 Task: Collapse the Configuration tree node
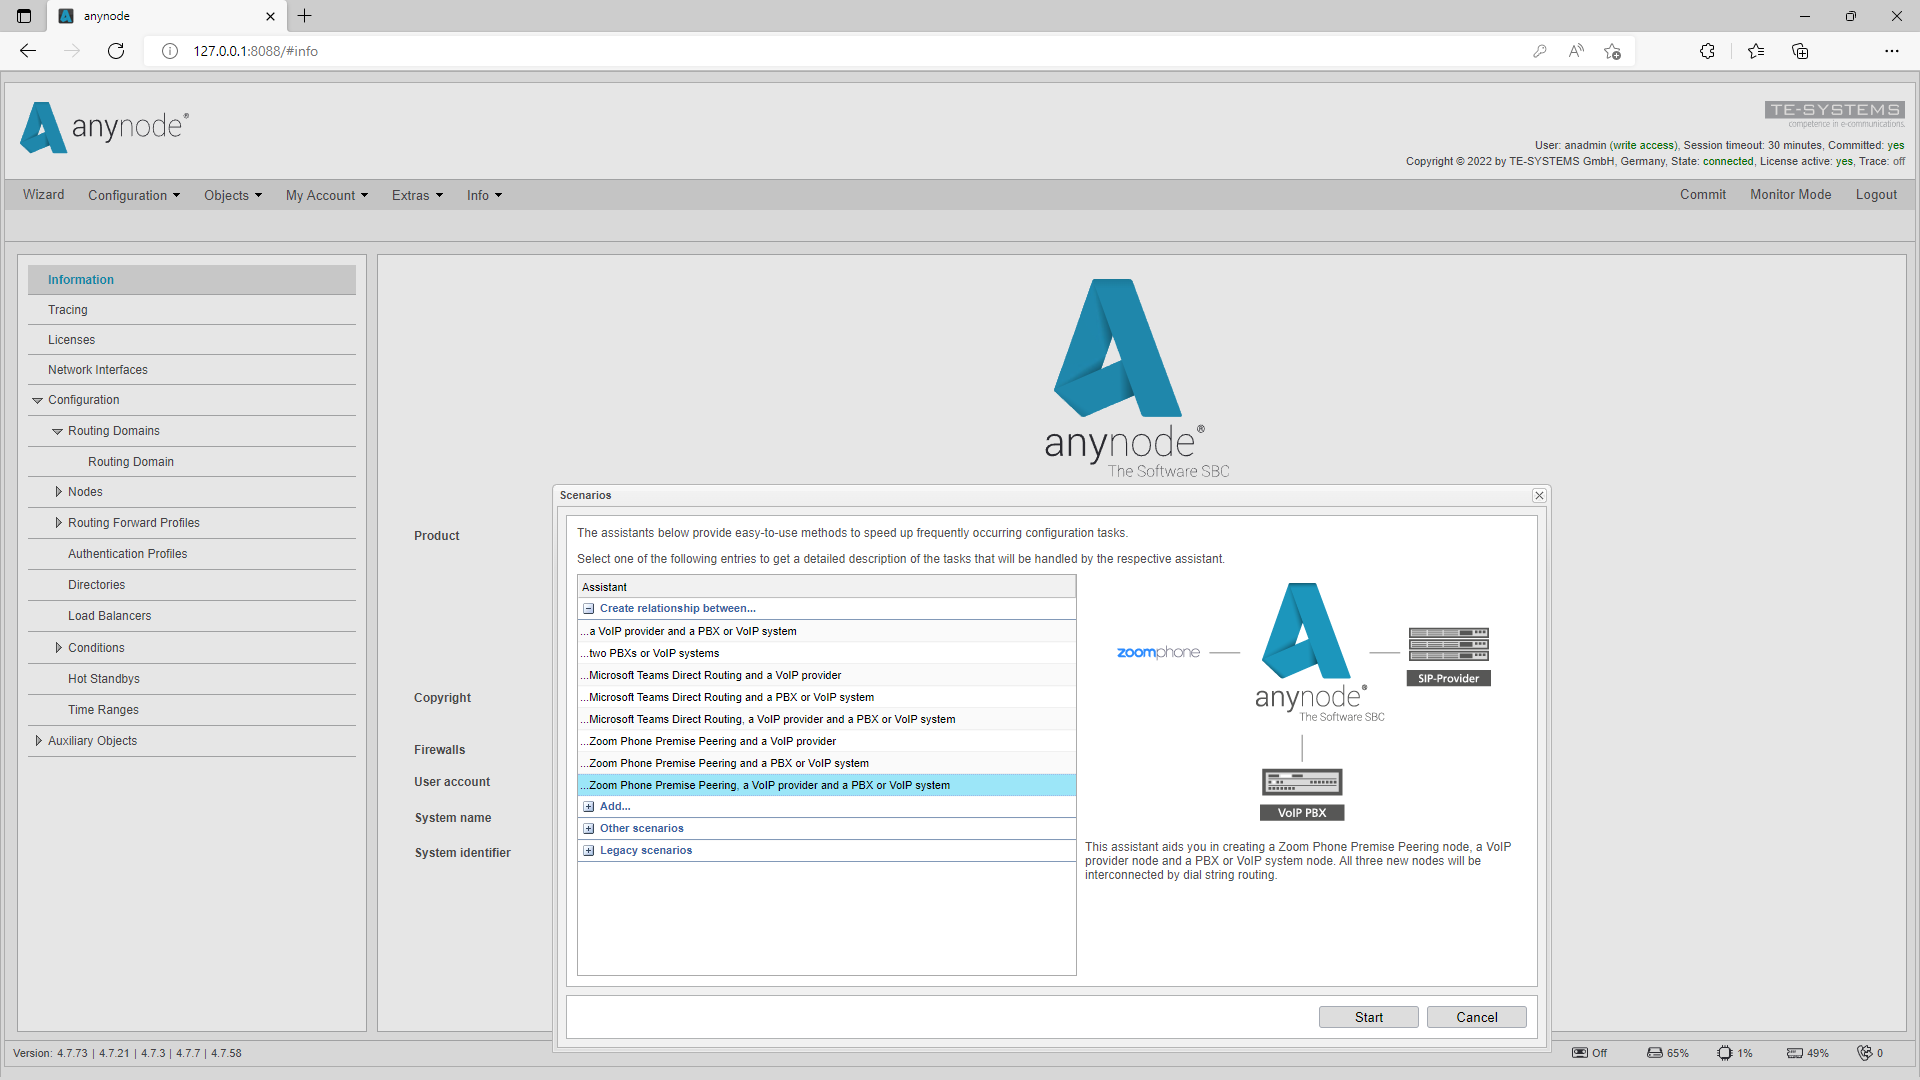tap(38, 400)
